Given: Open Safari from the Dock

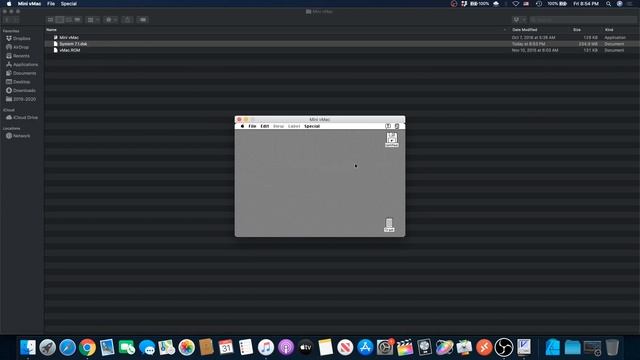Looking at the screenshot, I should 67,347.
